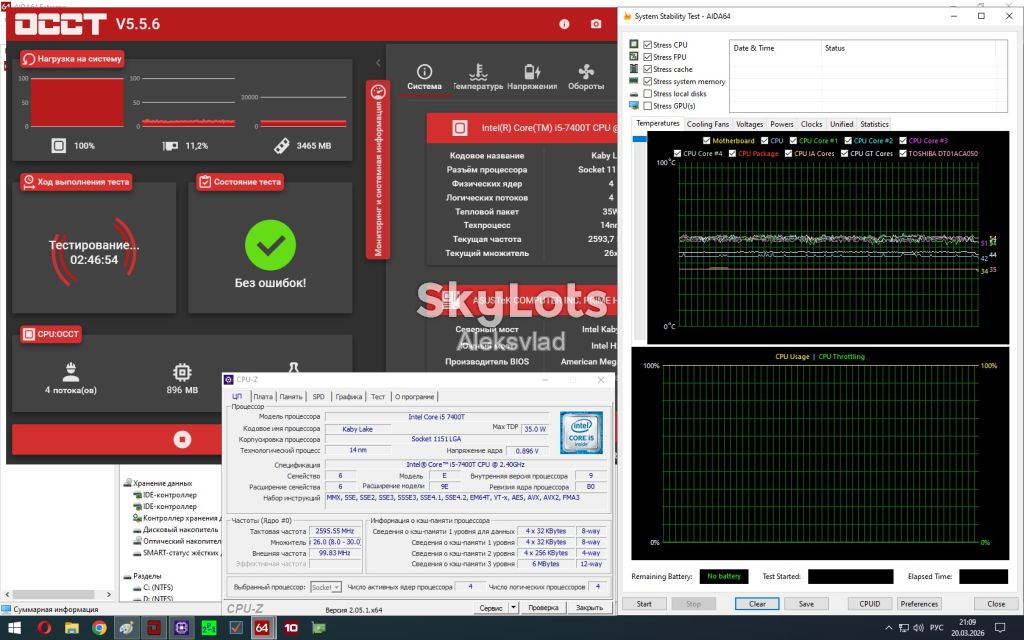This screenshot has height=640, width=1024.
Task: Open the Выбранный процессор Socket dropdown
Action: [326, 587]
